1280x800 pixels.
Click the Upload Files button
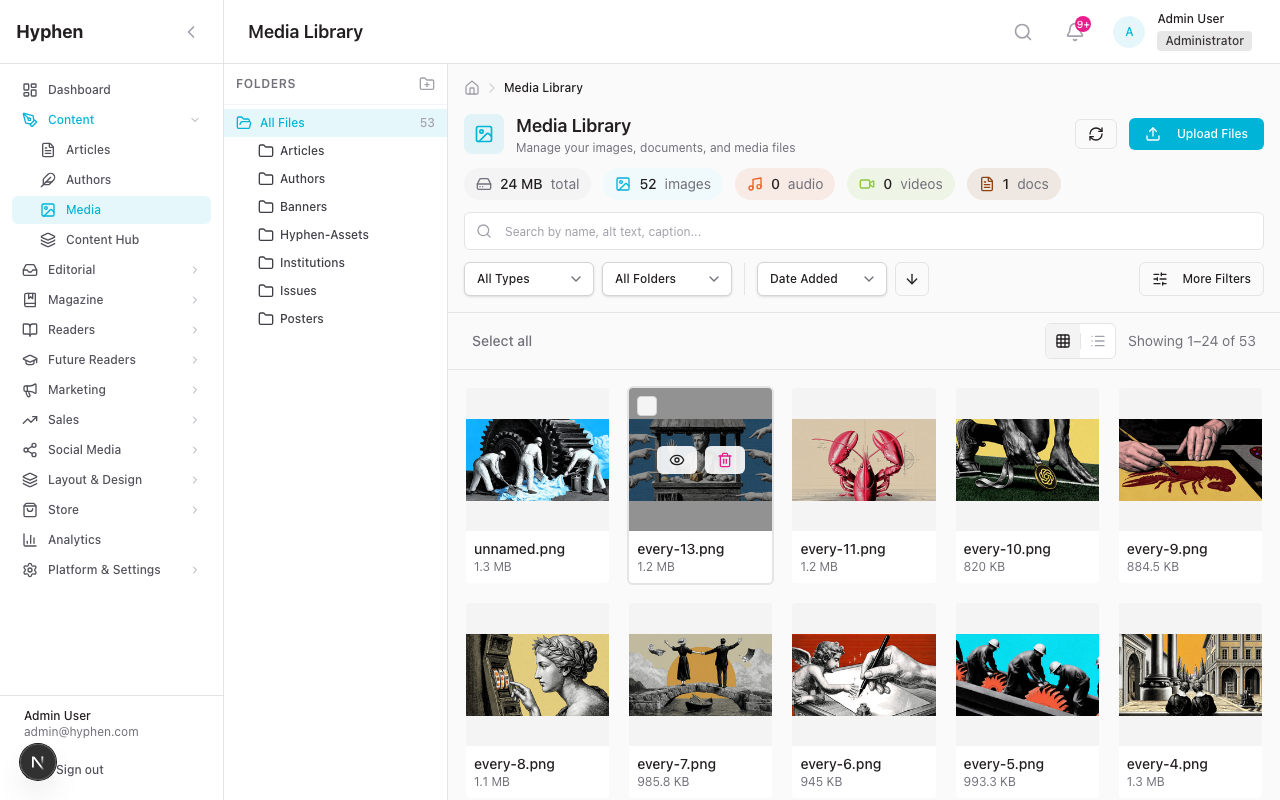[x=1196, y=134]
